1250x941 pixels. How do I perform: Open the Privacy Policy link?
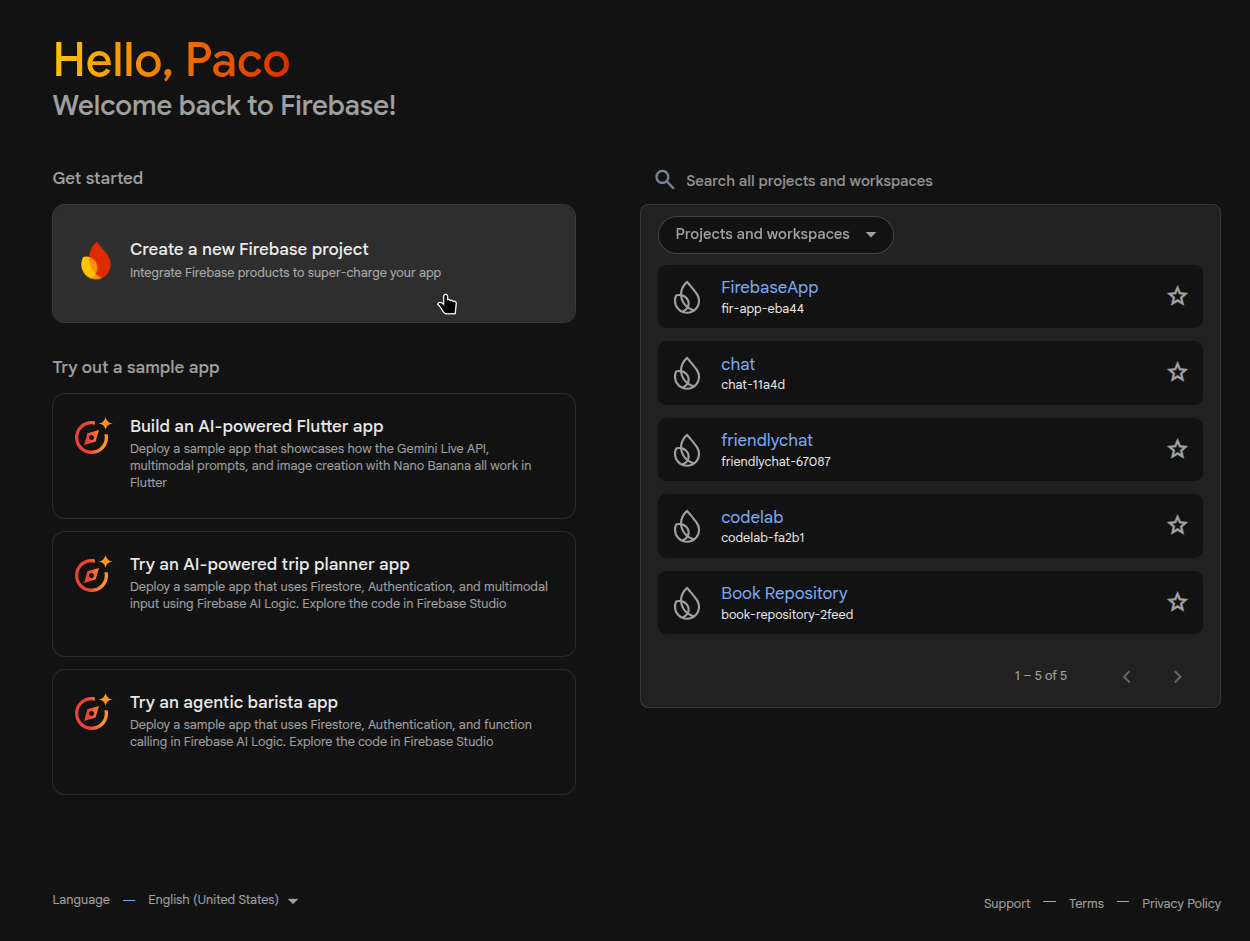point(1181,903)
